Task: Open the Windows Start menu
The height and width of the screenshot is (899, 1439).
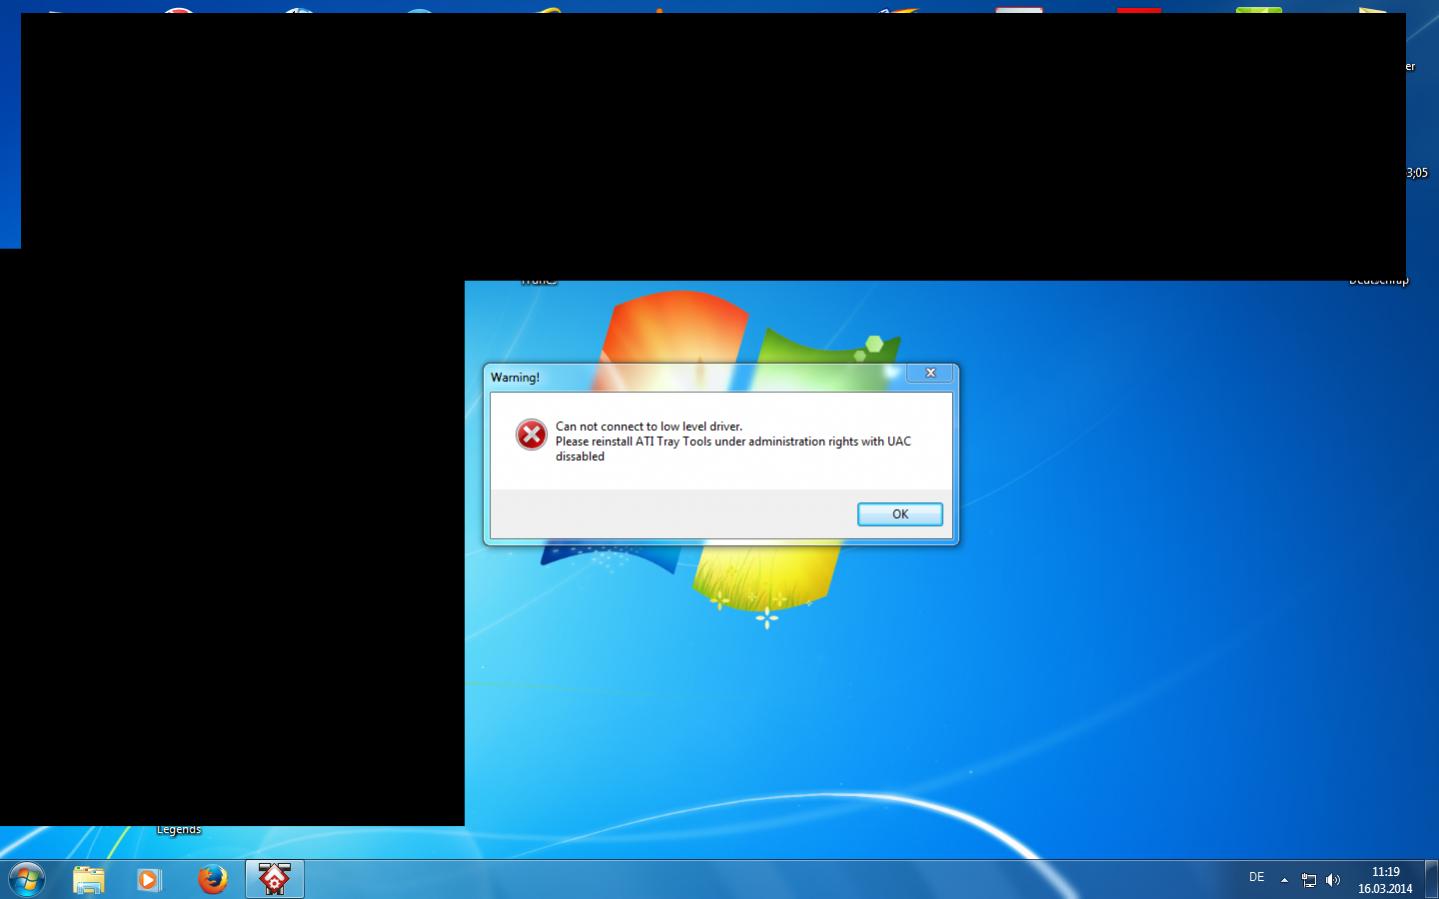Action: point(27,879)
